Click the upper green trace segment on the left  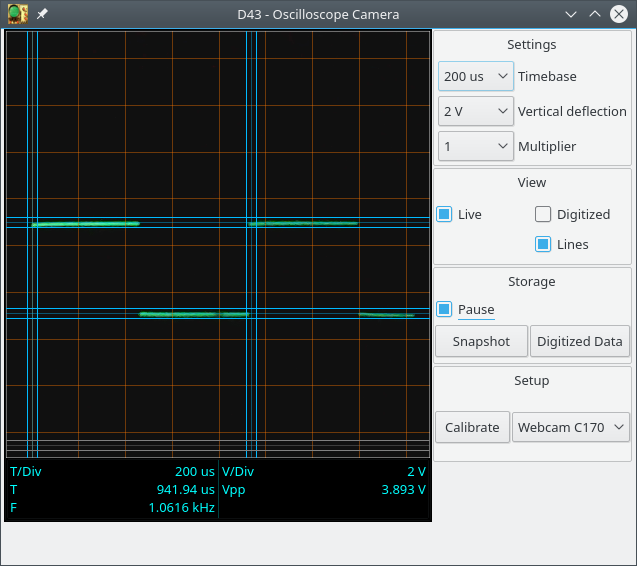click(86, 223)
